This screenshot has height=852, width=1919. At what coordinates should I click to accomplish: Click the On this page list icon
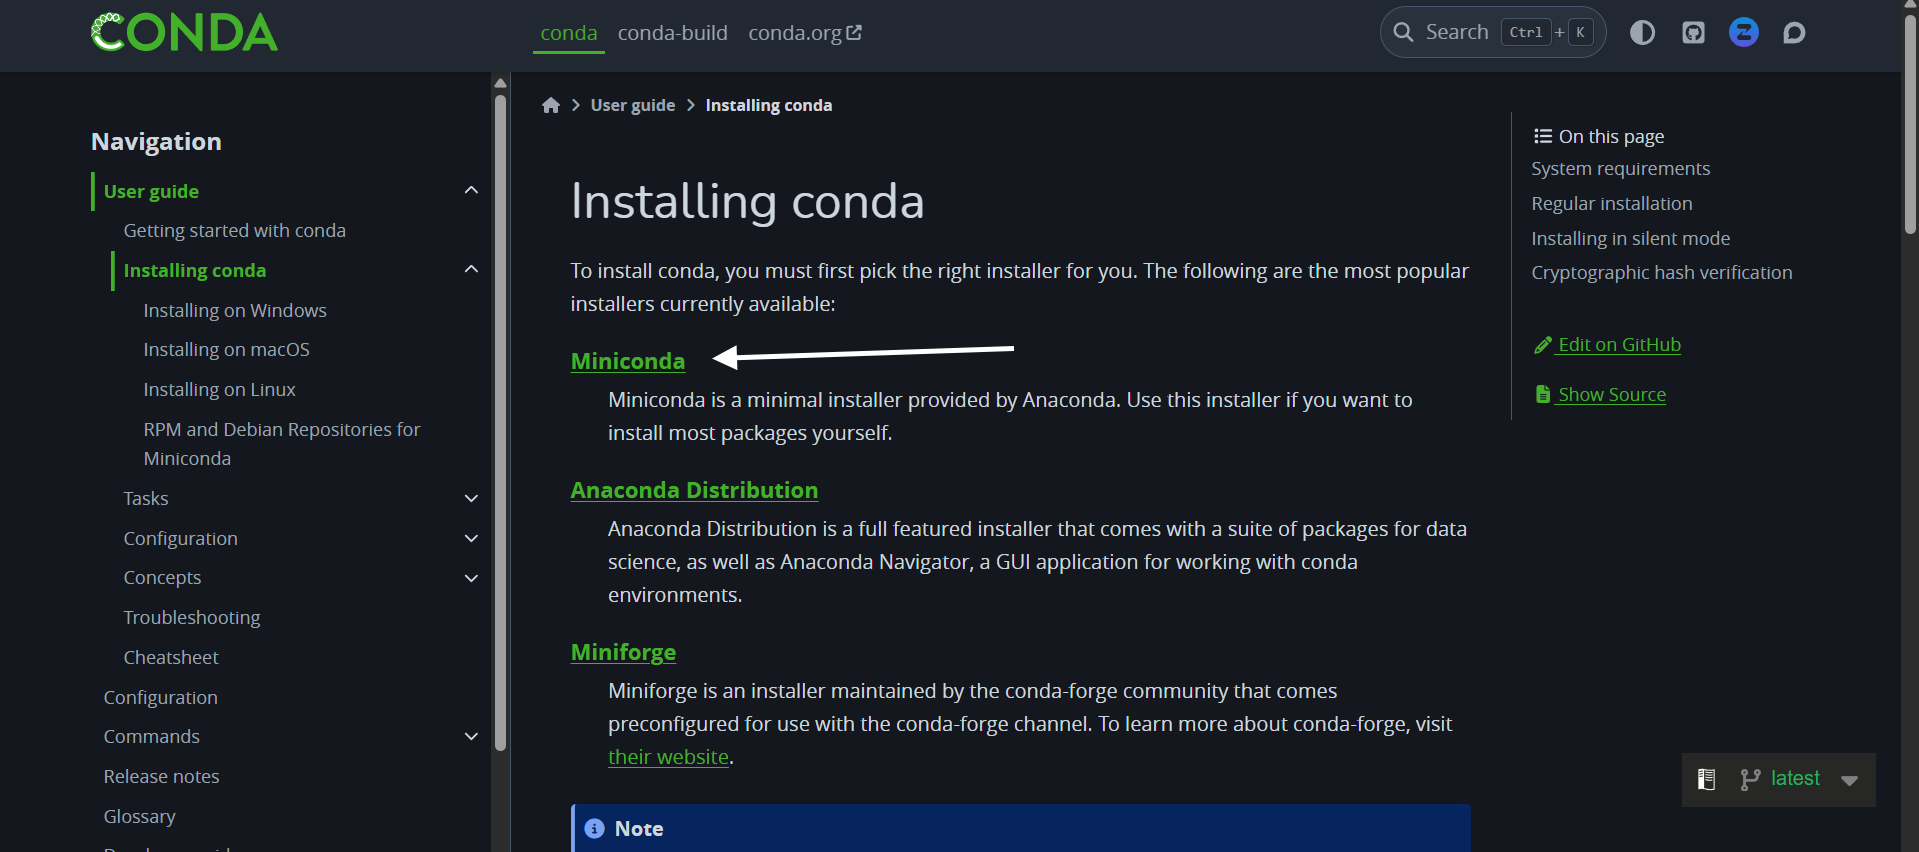[x=1543, y=136]
